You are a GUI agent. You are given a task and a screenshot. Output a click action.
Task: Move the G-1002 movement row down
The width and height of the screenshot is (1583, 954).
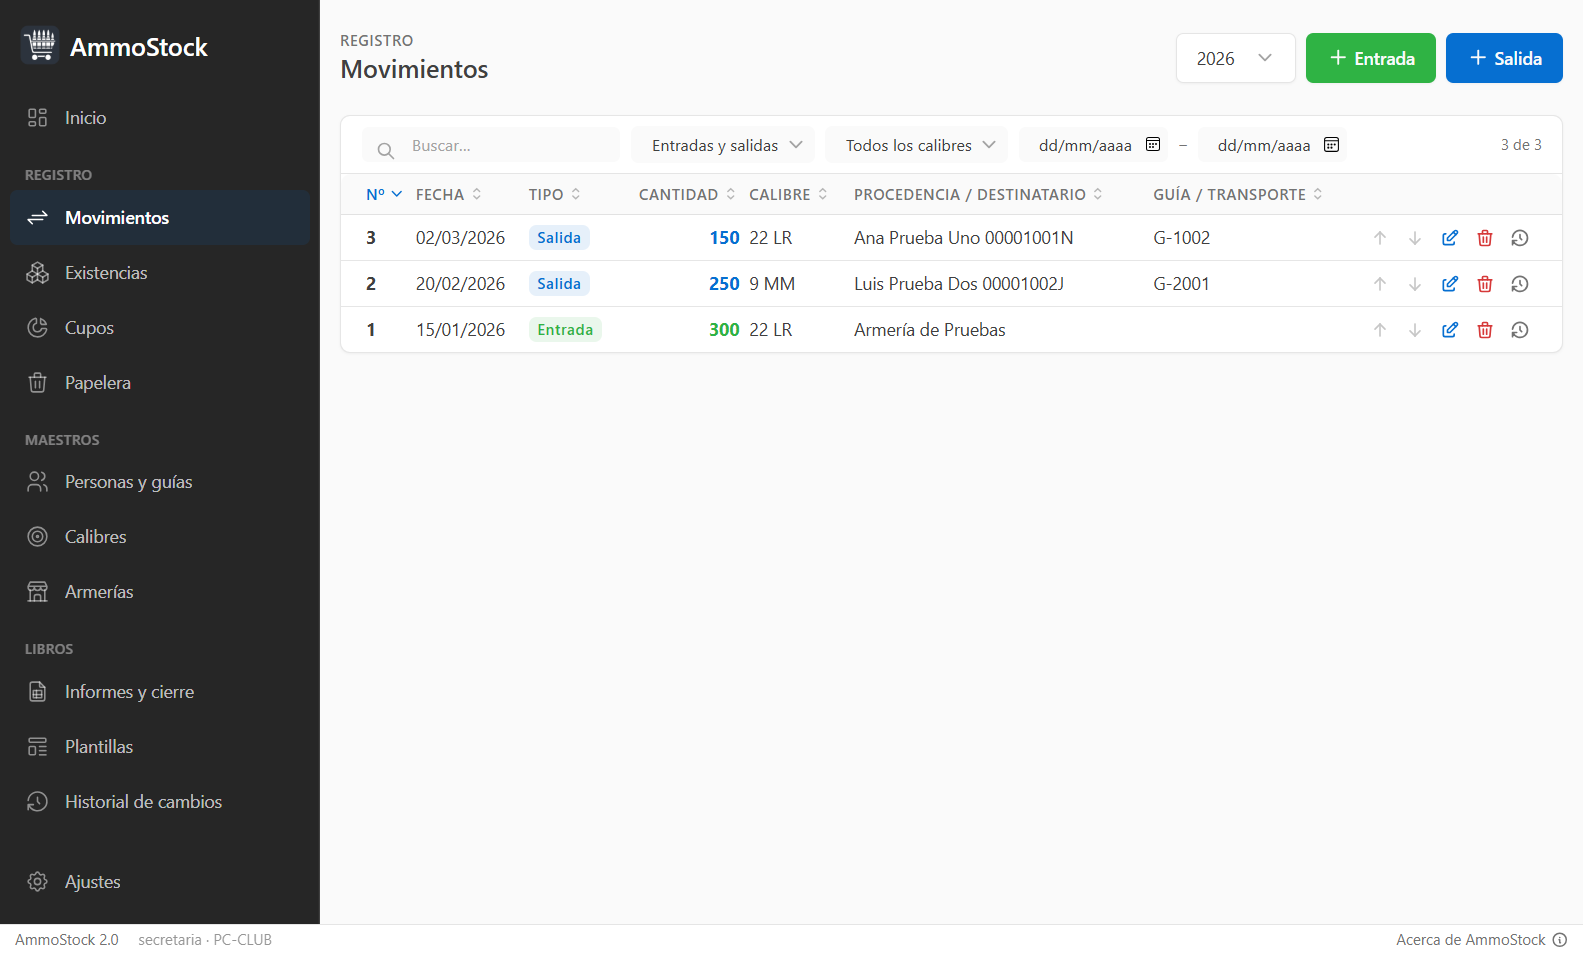pos(1415,238)
